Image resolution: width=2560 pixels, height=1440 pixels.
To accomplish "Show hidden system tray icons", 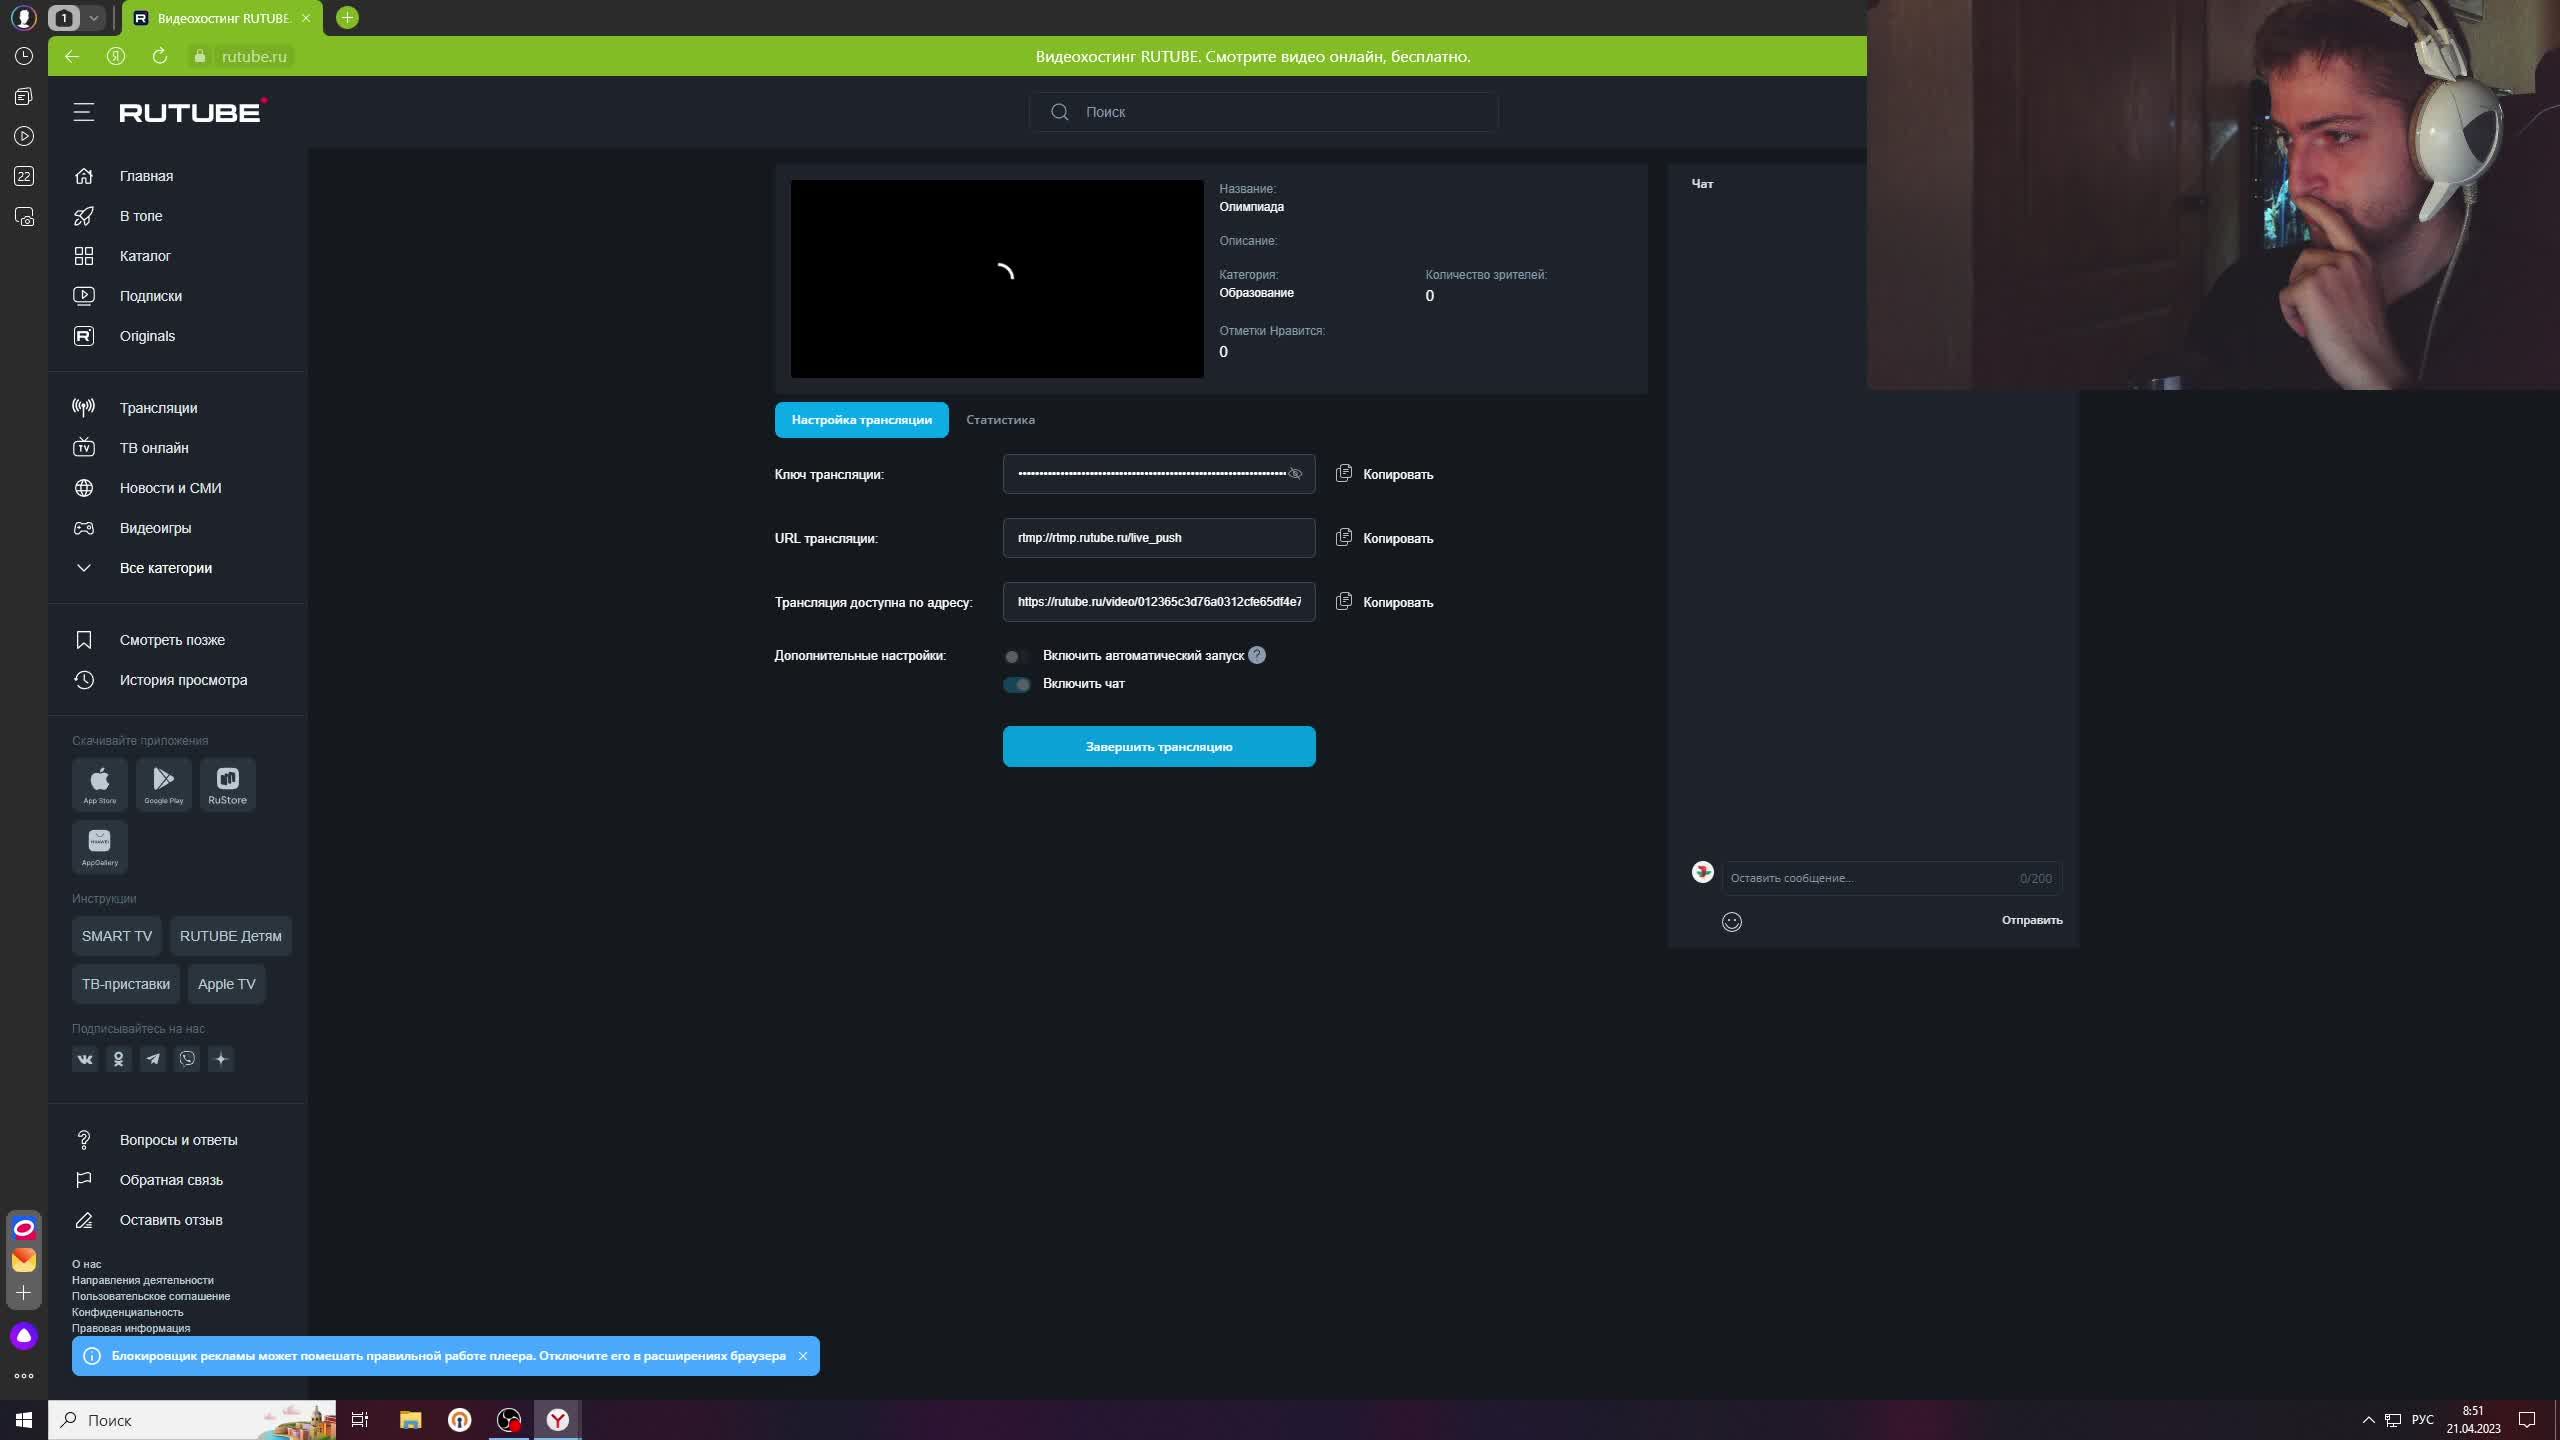I will coord(2367,1420).
